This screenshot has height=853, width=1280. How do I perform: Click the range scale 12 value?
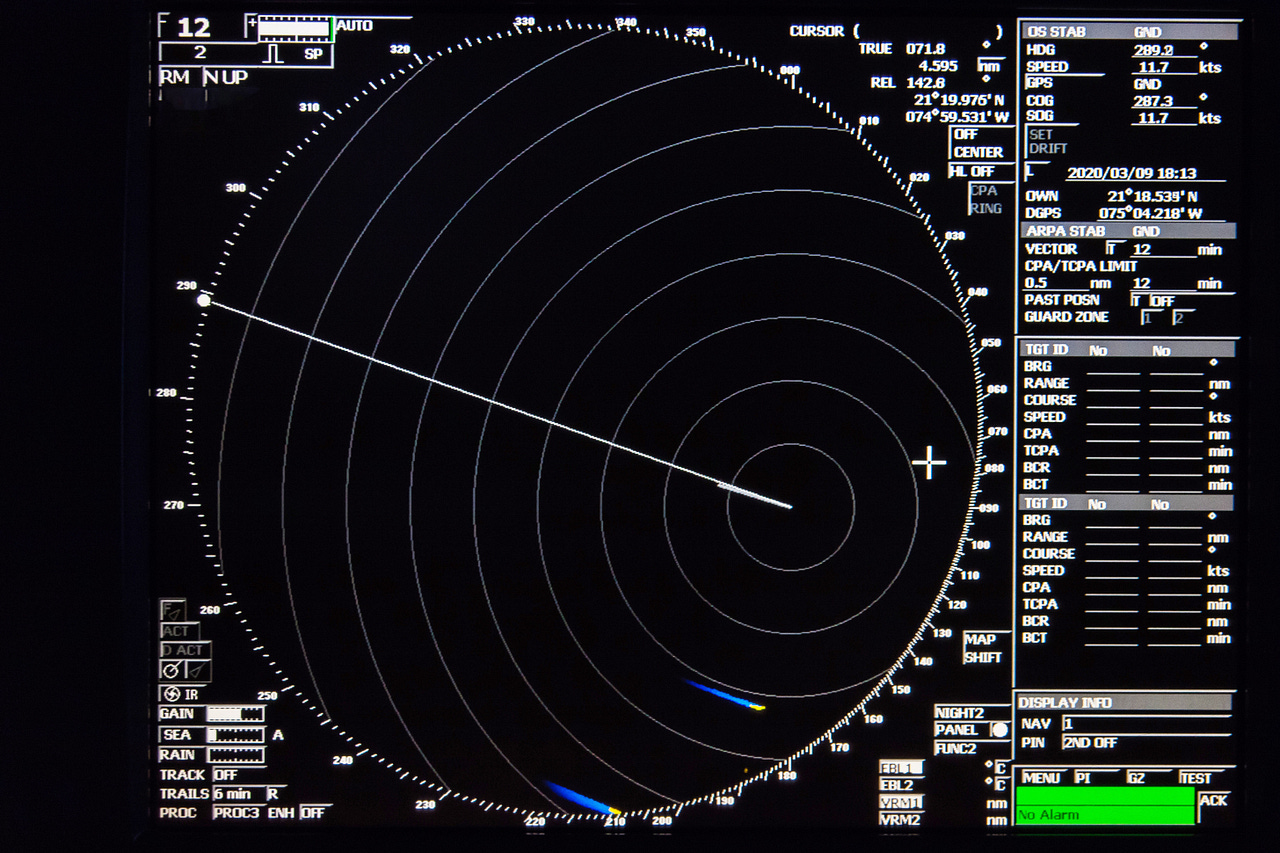coord(193,27)
